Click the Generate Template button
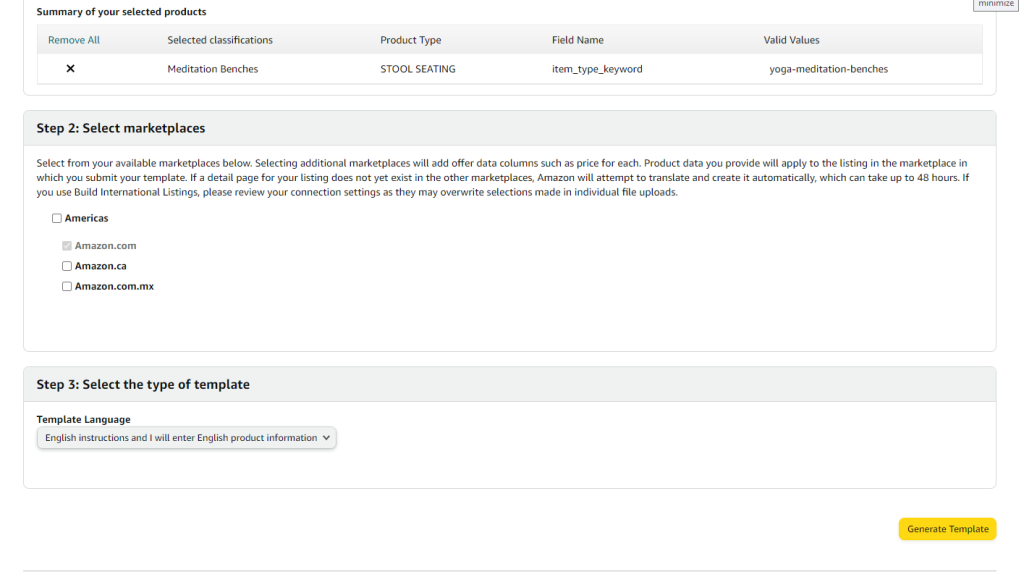Image resolution: width=1024 pixels, height=580 pixels. pyautogui.click(x=947, y=529)
